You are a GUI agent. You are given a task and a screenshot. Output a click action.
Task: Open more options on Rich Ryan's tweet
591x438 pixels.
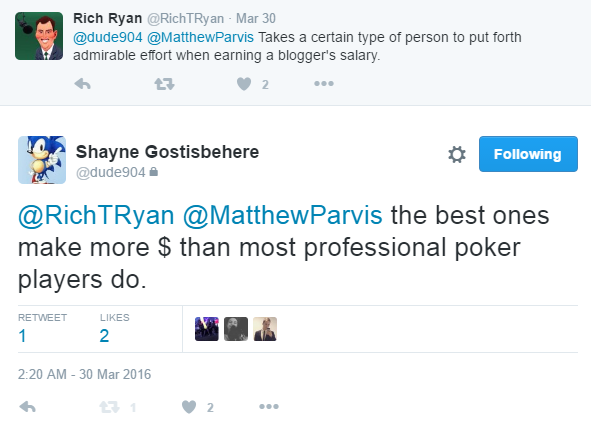(x=324, y=83)
